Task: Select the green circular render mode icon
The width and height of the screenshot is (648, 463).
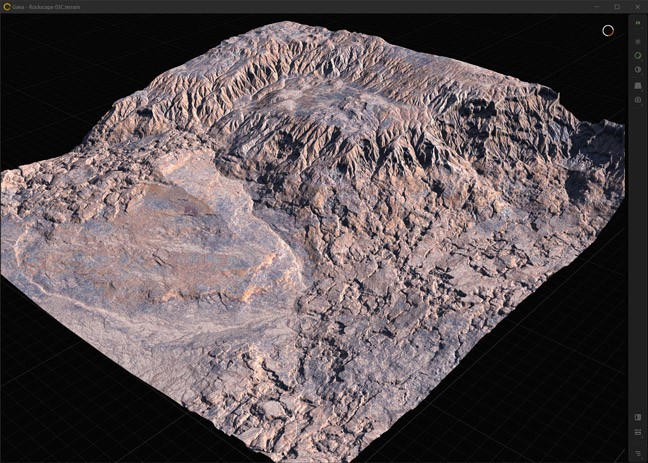Action: point(638,56)
